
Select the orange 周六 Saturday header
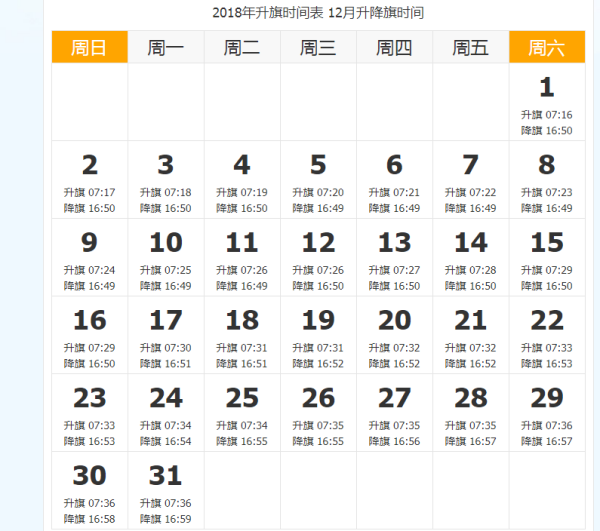pos(546,47)
